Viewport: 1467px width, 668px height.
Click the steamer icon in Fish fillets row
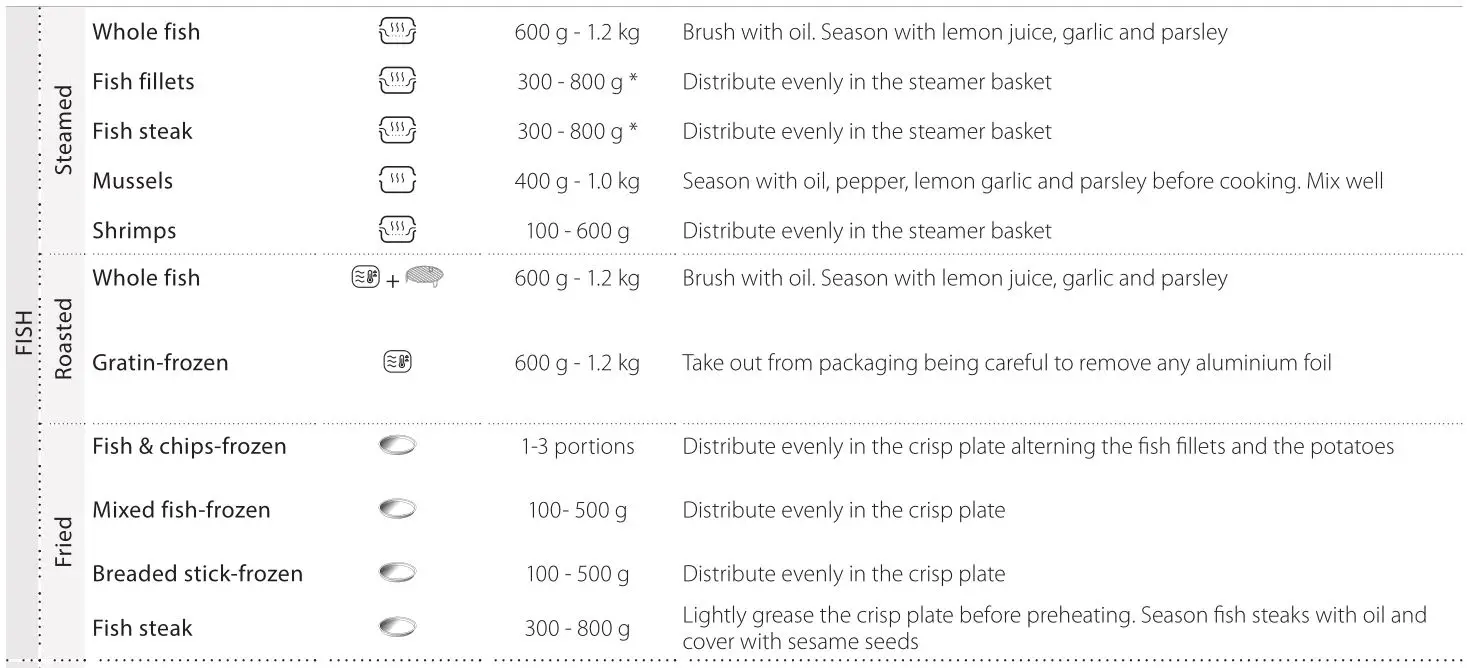coord(397,82)
